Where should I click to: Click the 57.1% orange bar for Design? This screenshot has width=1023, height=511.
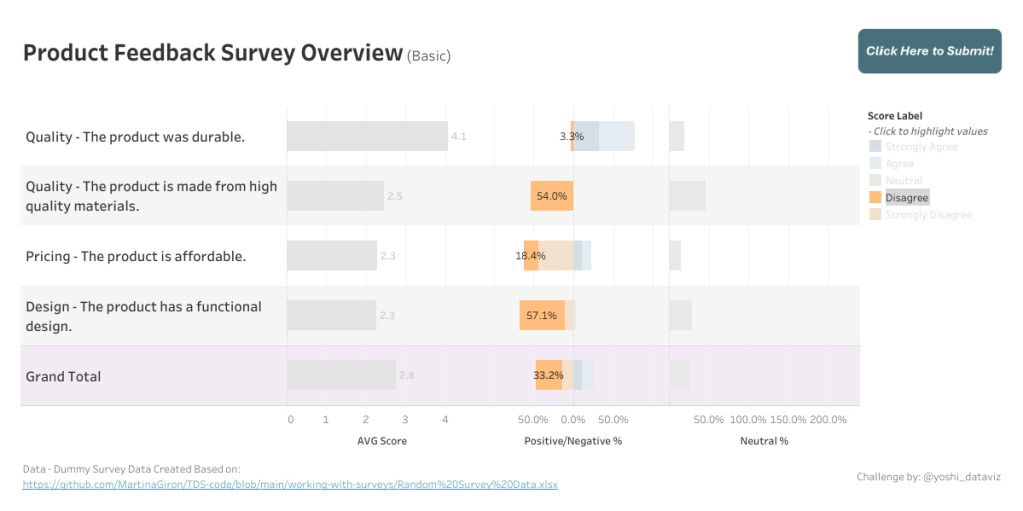542,315
